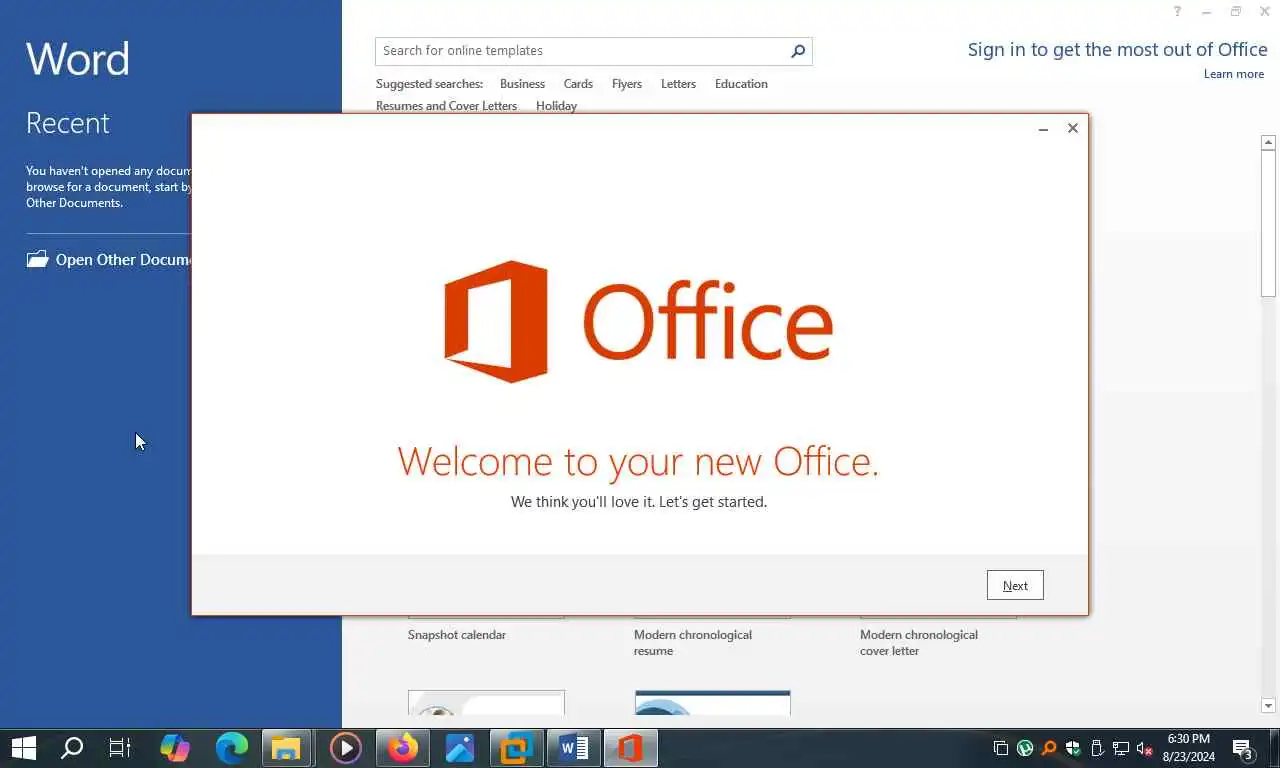Click the template search magnifier icon
Viewport: 1280px width, 768px height.
click(798, 51)
